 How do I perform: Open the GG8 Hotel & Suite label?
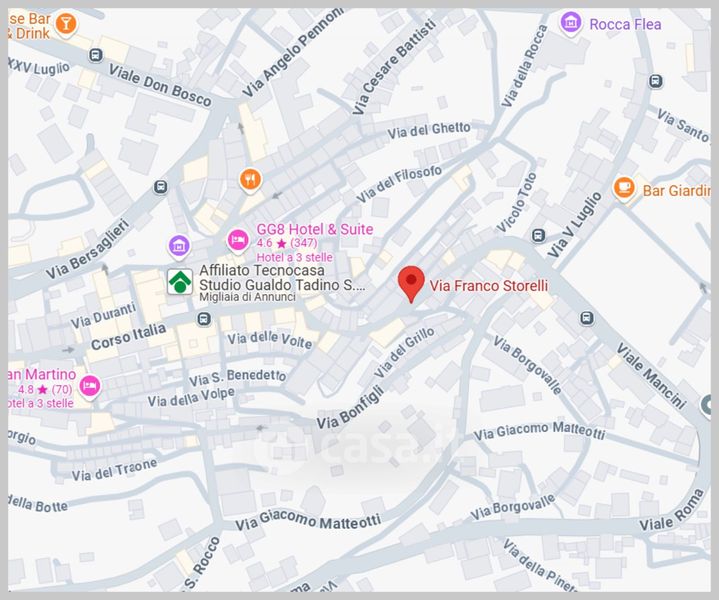(315, 229)
